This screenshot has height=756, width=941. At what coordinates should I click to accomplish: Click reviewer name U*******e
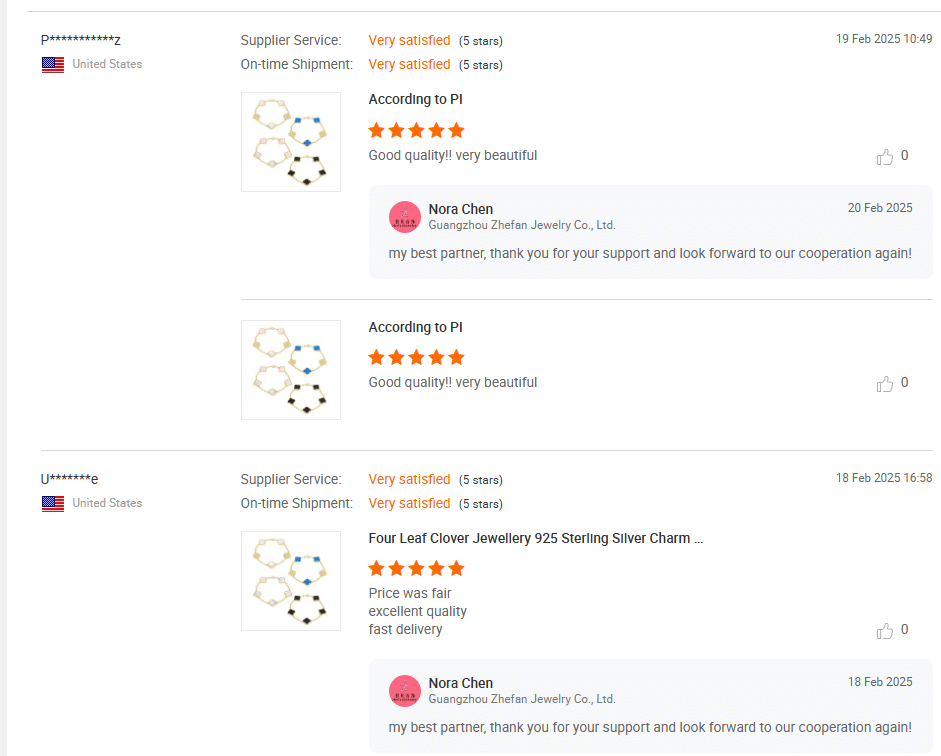69,479
